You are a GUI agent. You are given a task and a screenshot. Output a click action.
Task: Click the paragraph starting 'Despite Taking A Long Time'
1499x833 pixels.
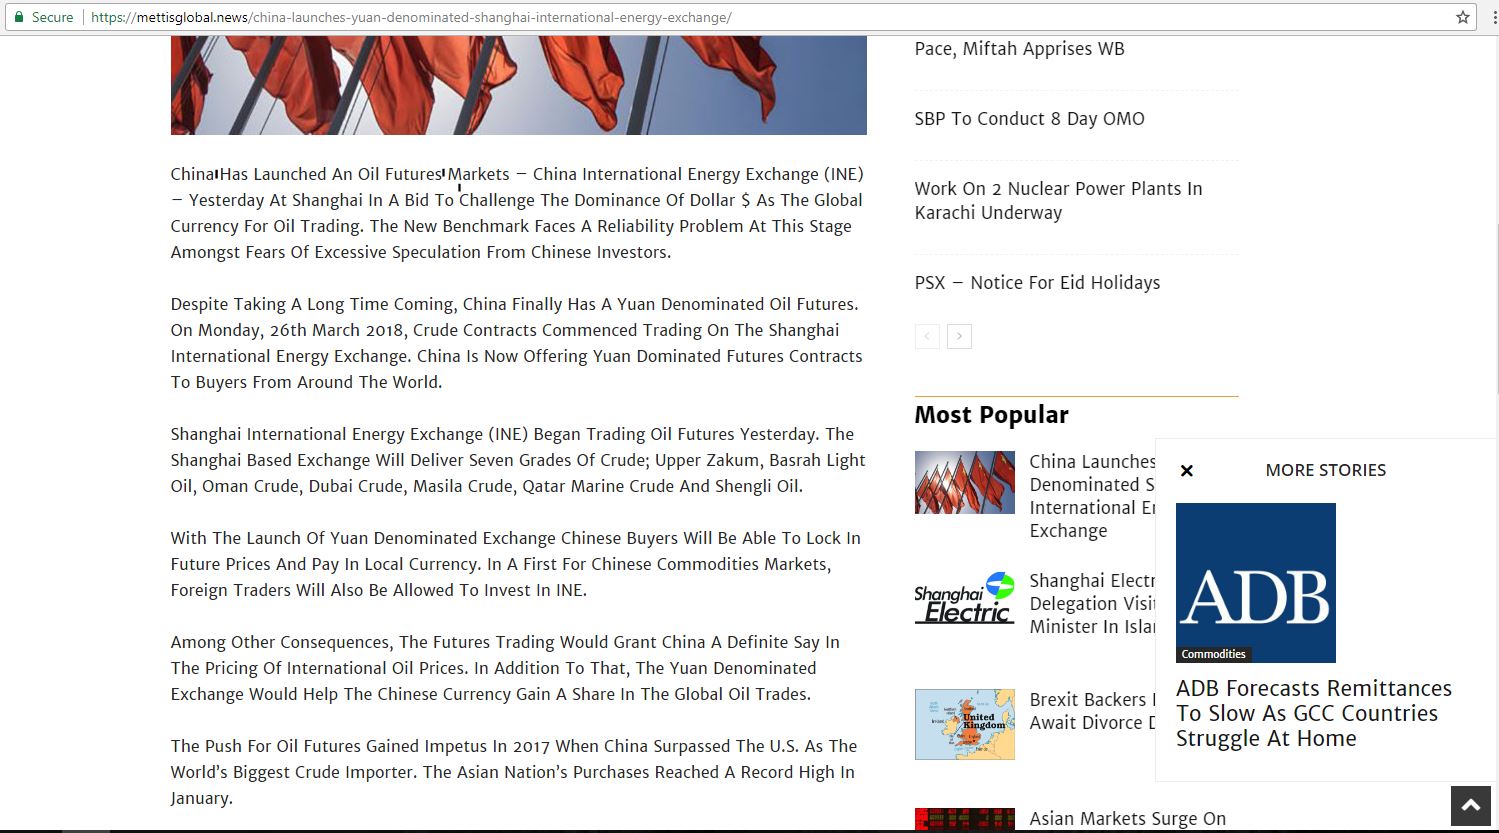tap(516, 343)
